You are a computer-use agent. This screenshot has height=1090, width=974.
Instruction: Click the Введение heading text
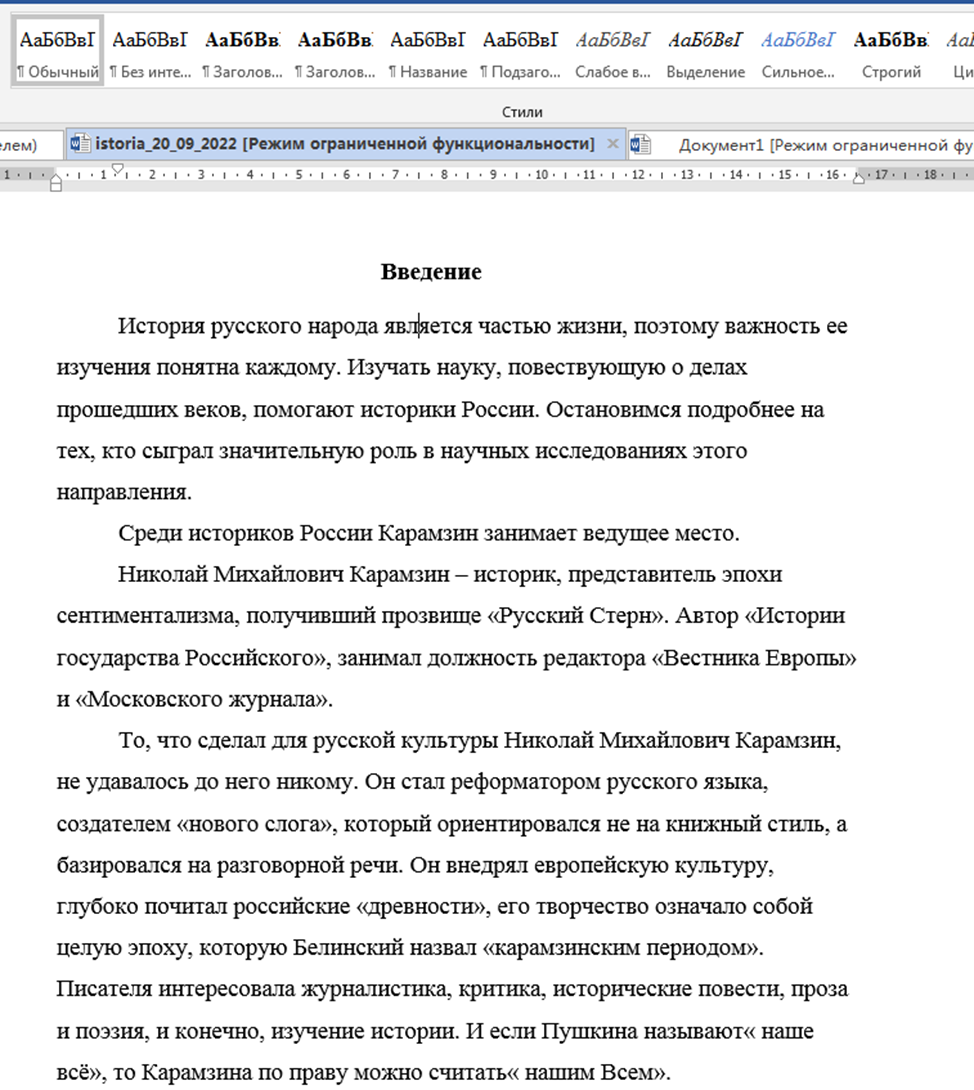click(x=431, y=271)
